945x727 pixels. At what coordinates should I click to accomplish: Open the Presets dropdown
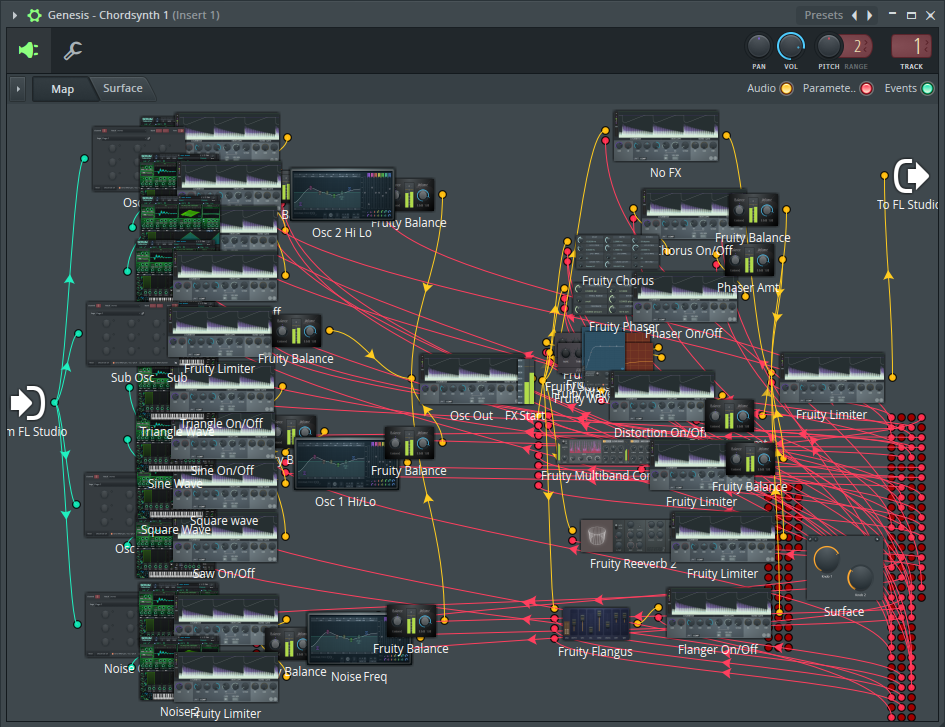[823, 15]
